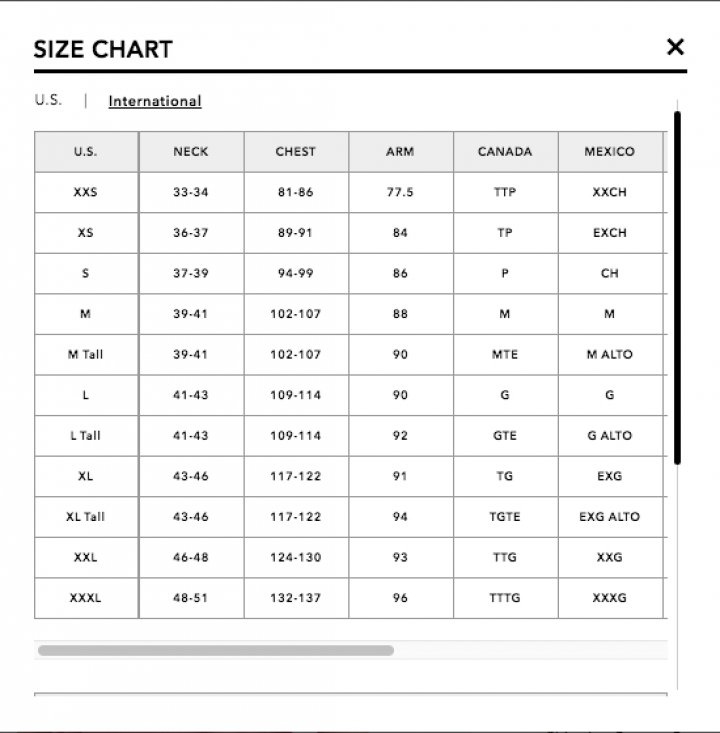
Task: Click the 48-51 neck measurement cell
Action: (x=191, y=598)
